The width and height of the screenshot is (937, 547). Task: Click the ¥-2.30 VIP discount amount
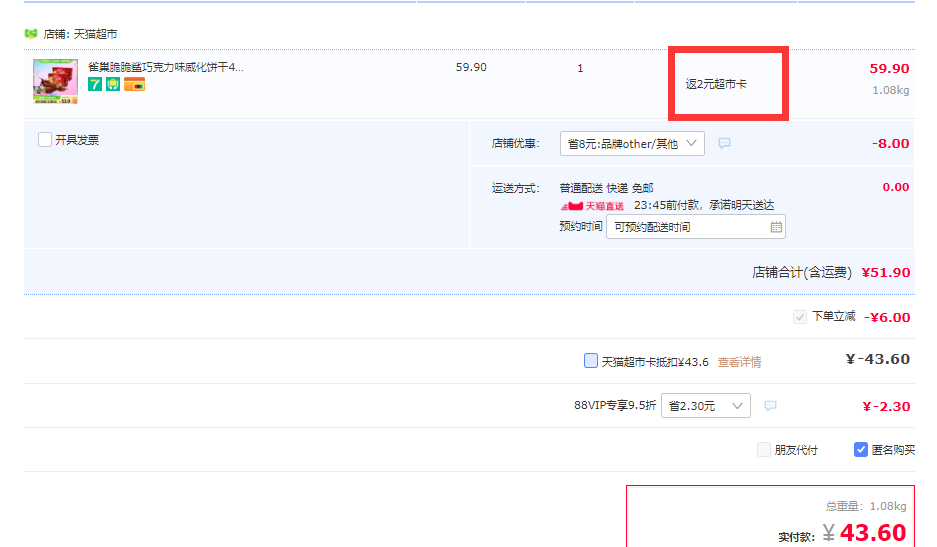click(886, 407)
